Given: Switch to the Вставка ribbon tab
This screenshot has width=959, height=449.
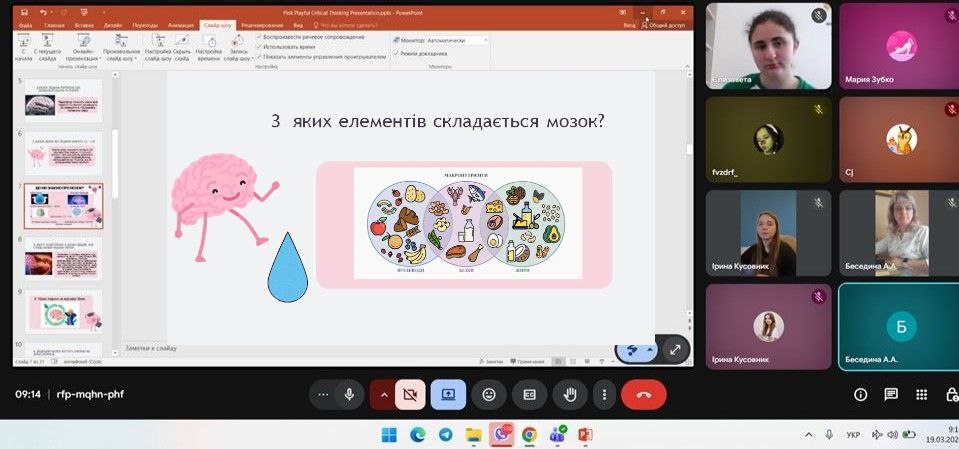Looking at the screenshot, I should [83, 23].
